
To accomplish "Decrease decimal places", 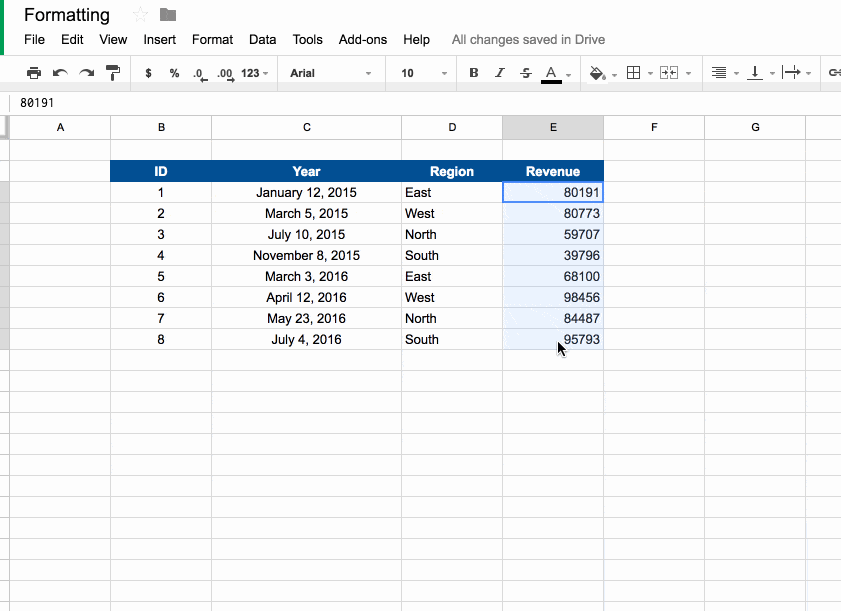I will pyautogui.click(x=200, y=74).
